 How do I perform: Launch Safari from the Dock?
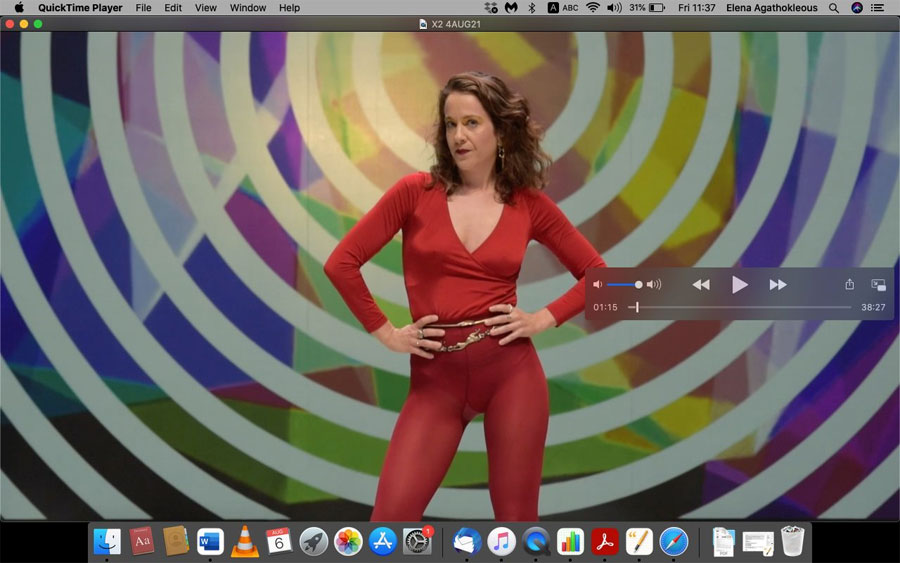click(674, 541)
